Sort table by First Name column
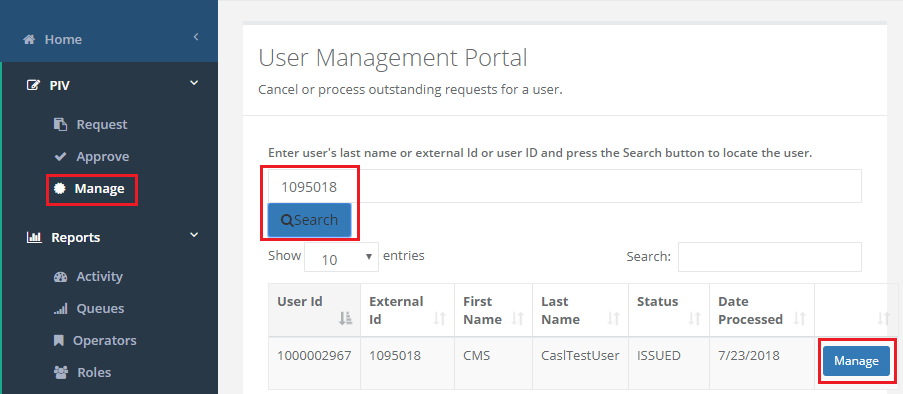903x394 pixels. point(494,310)
